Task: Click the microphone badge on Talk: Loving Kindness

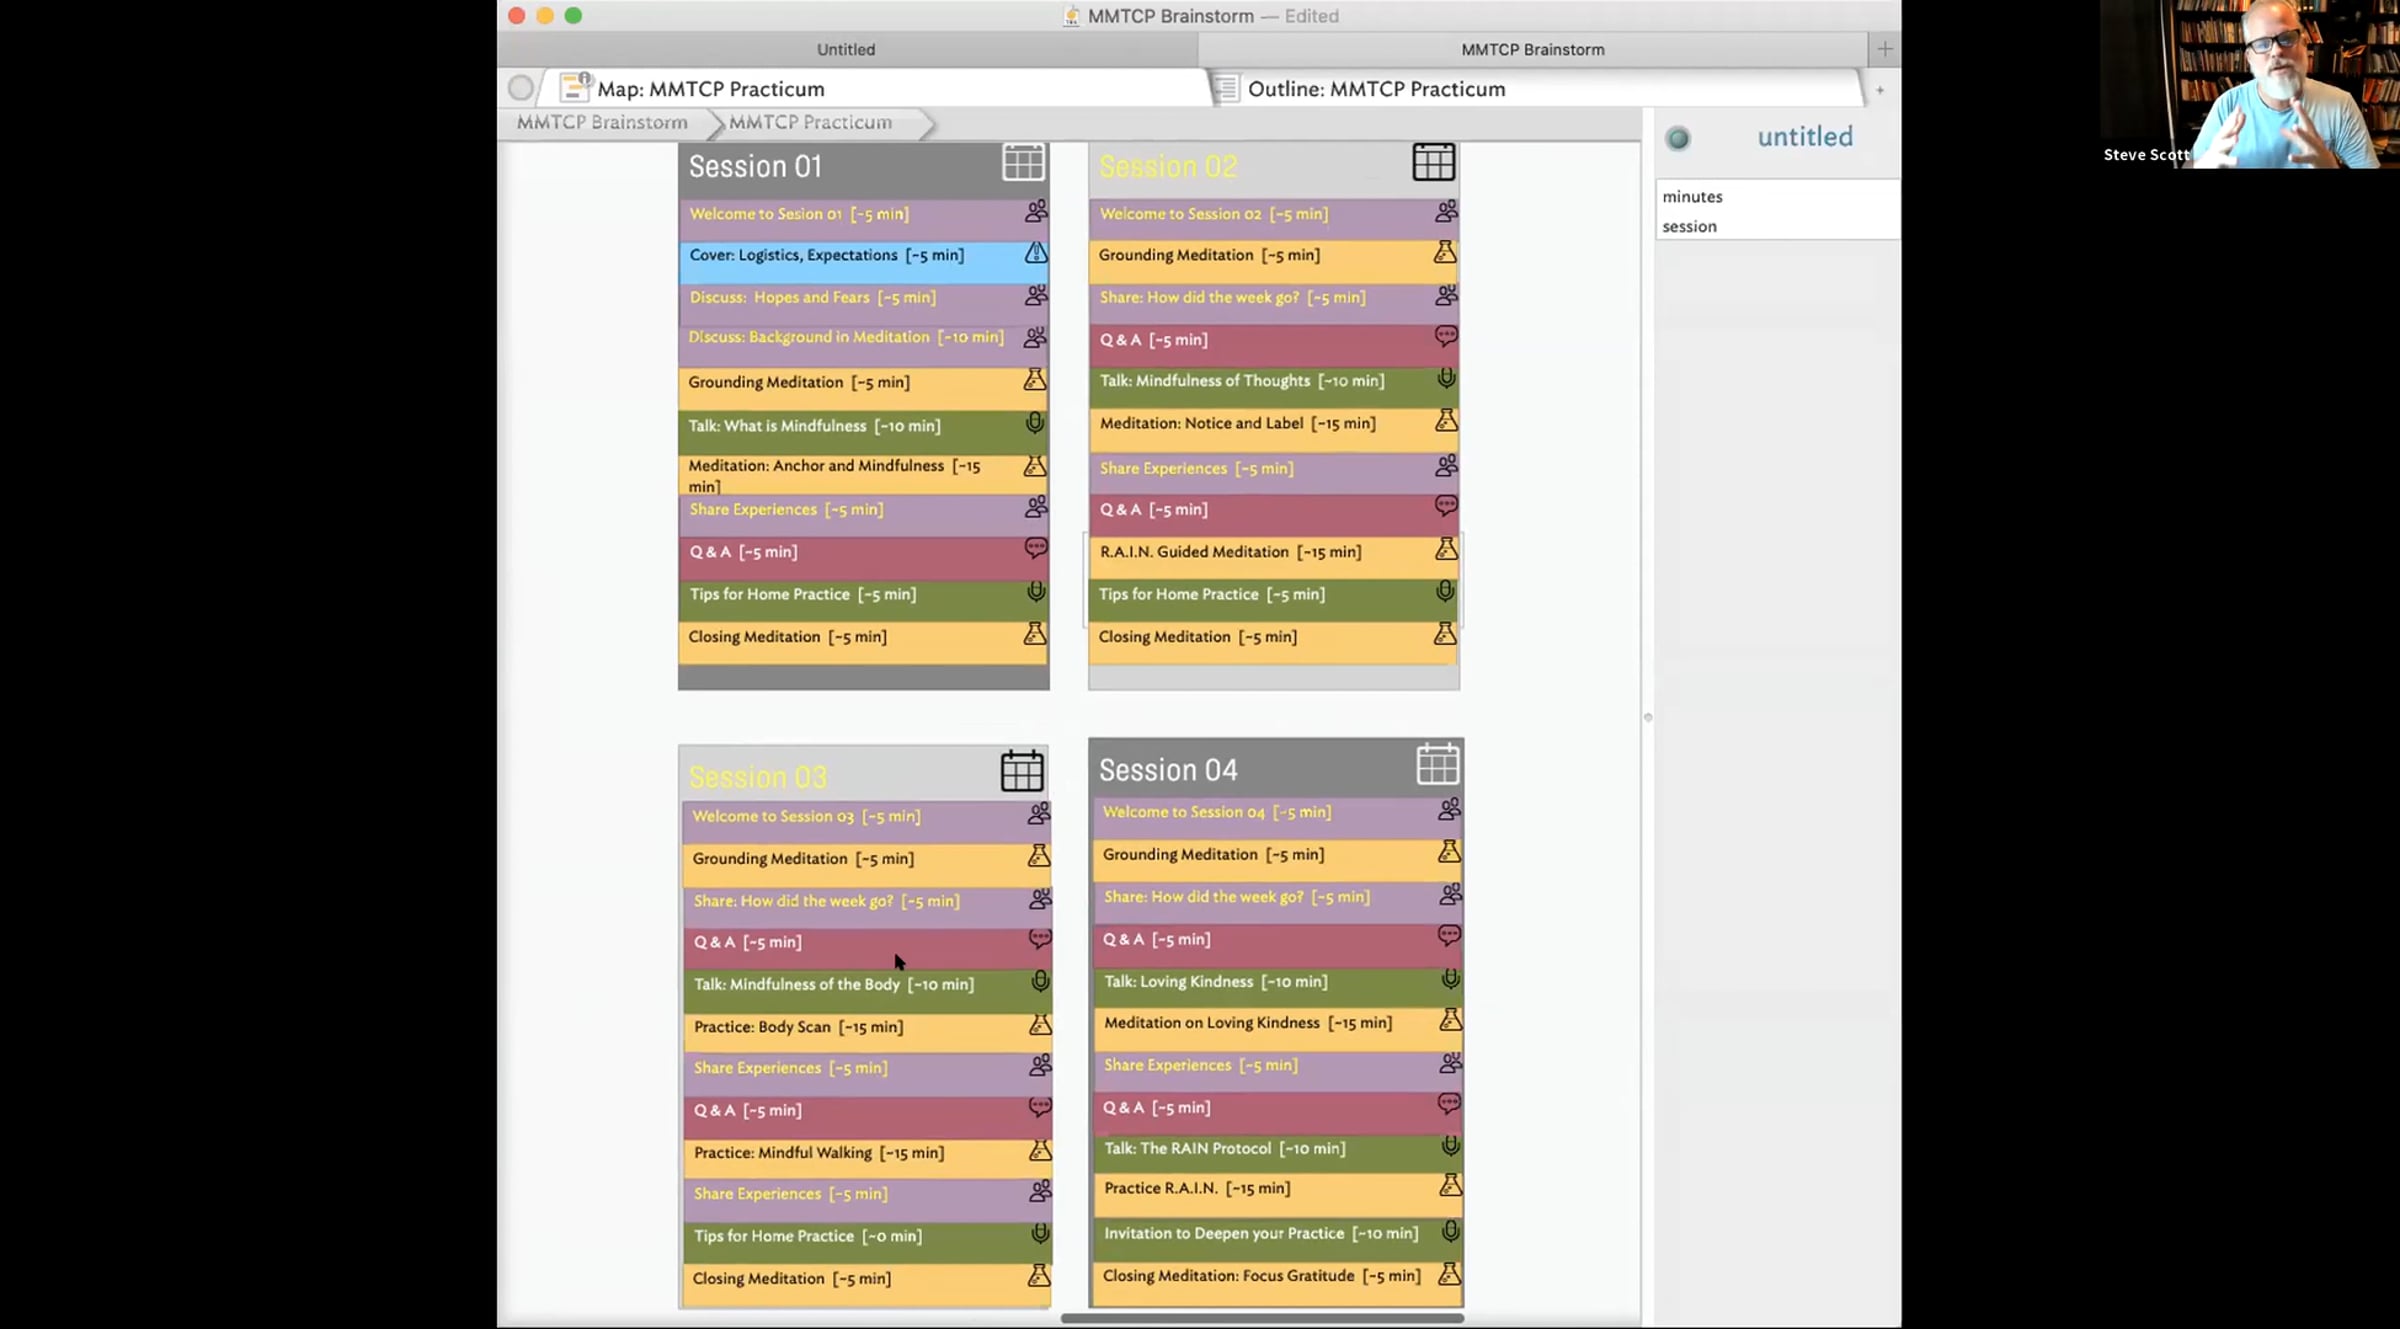Action: (1450, 979)
